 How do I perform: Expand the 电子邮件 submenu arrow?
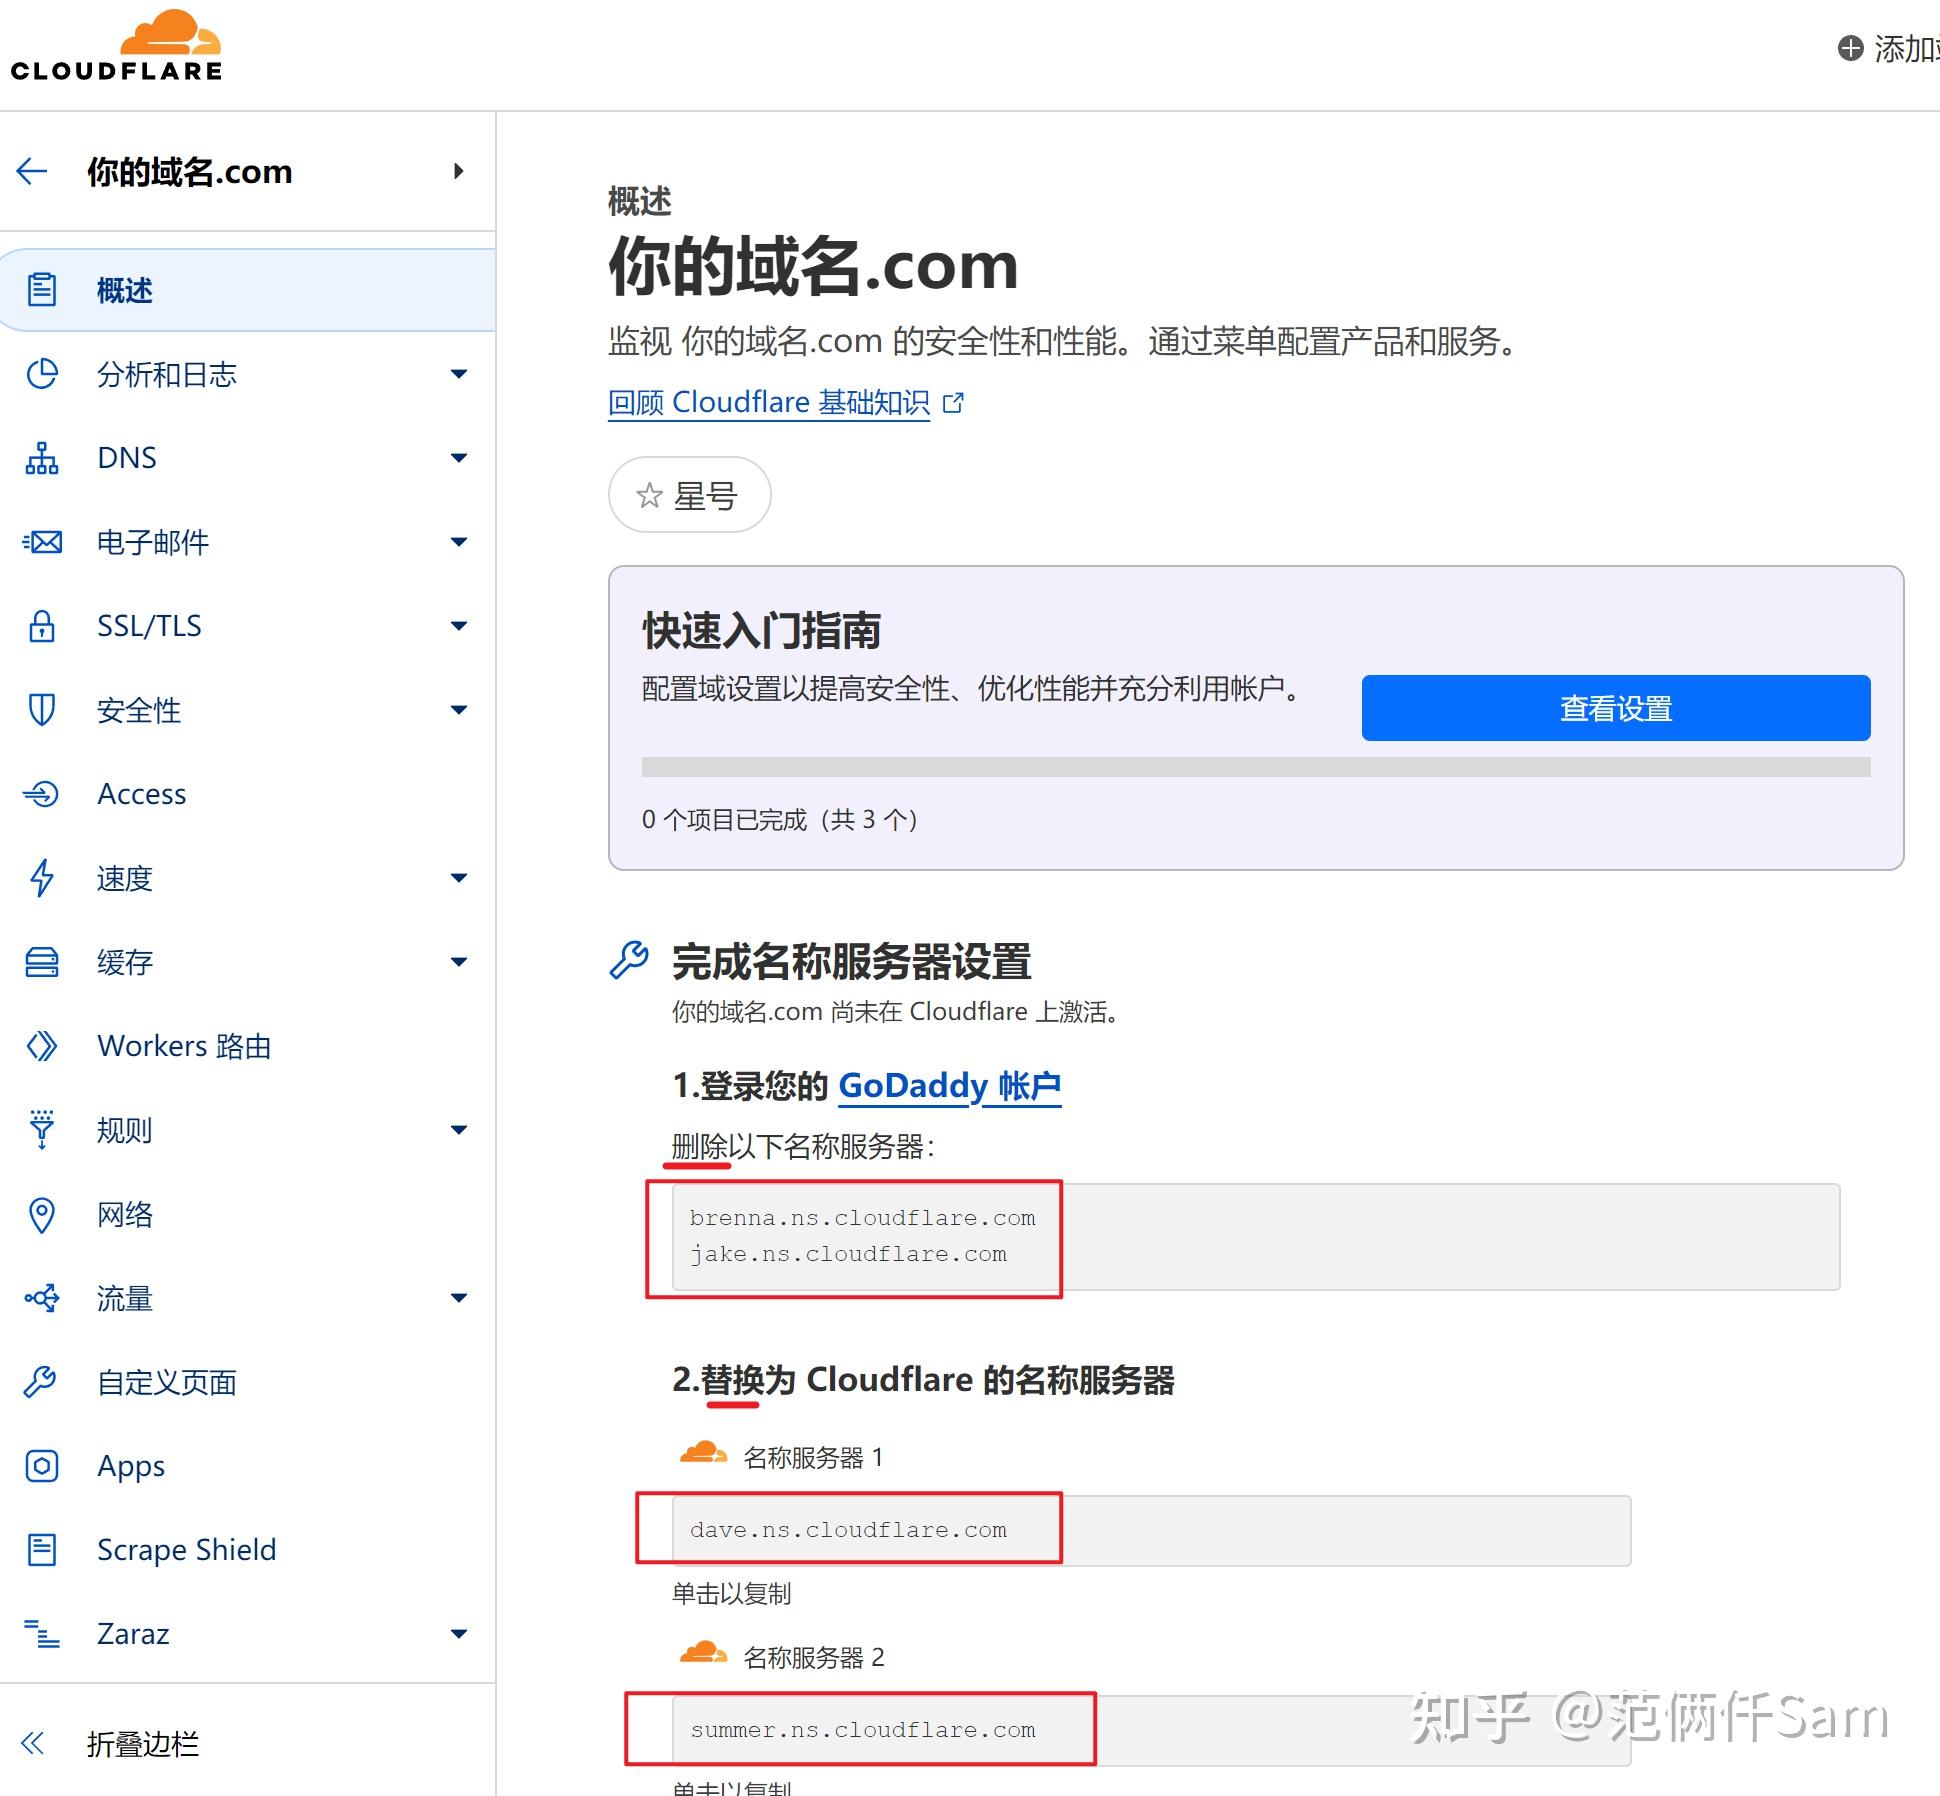(459, 542)
